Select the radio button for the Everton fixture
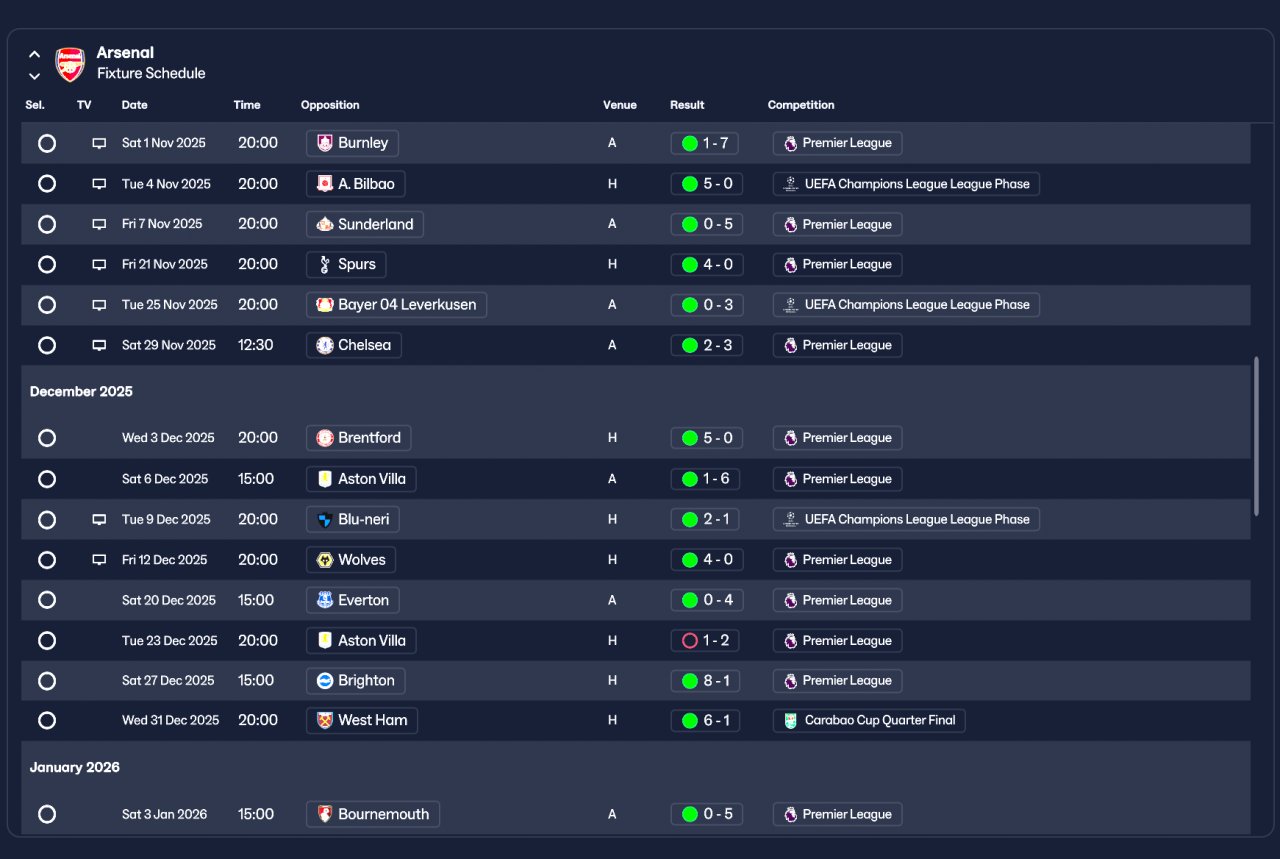The width and height of the screenshot is (1280, 859). click(47, 600)
